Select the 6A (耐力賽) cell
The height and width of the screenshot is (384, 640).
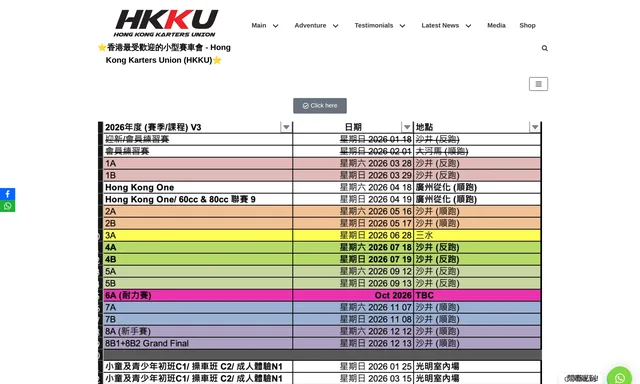coord(198,295)
